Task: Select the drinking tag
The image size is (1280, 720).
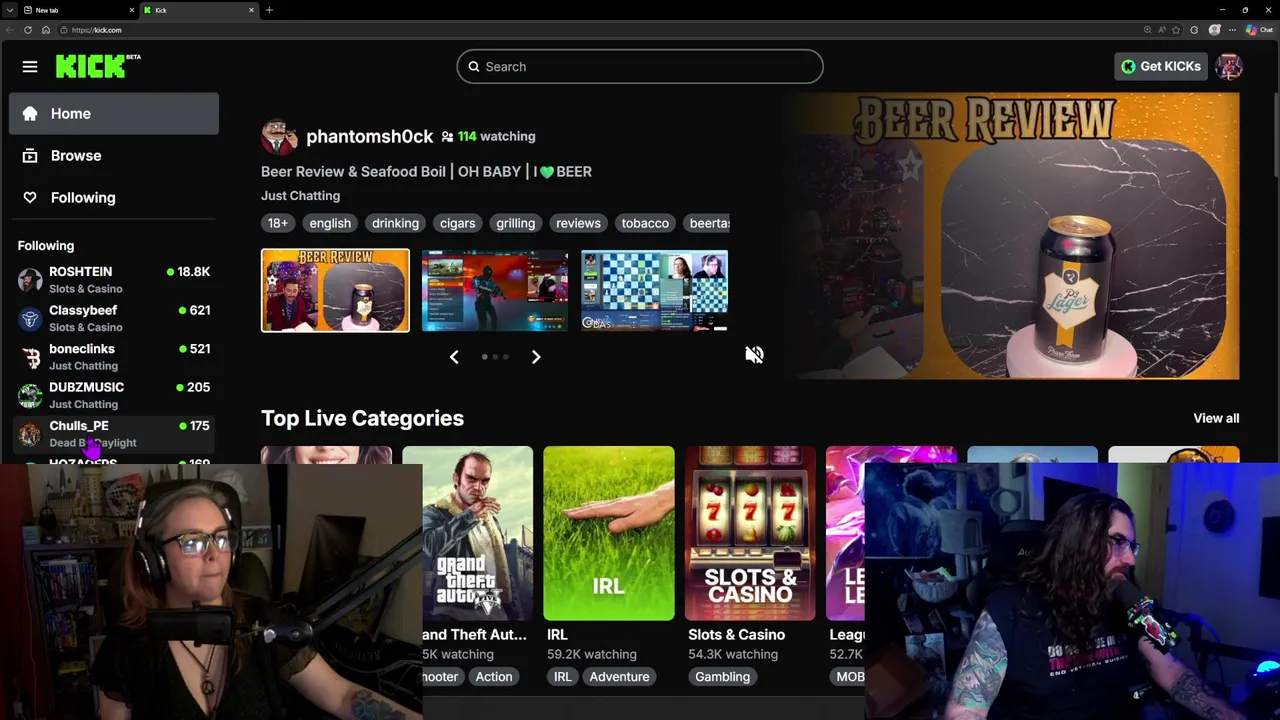Action: (x=395, y=223)
